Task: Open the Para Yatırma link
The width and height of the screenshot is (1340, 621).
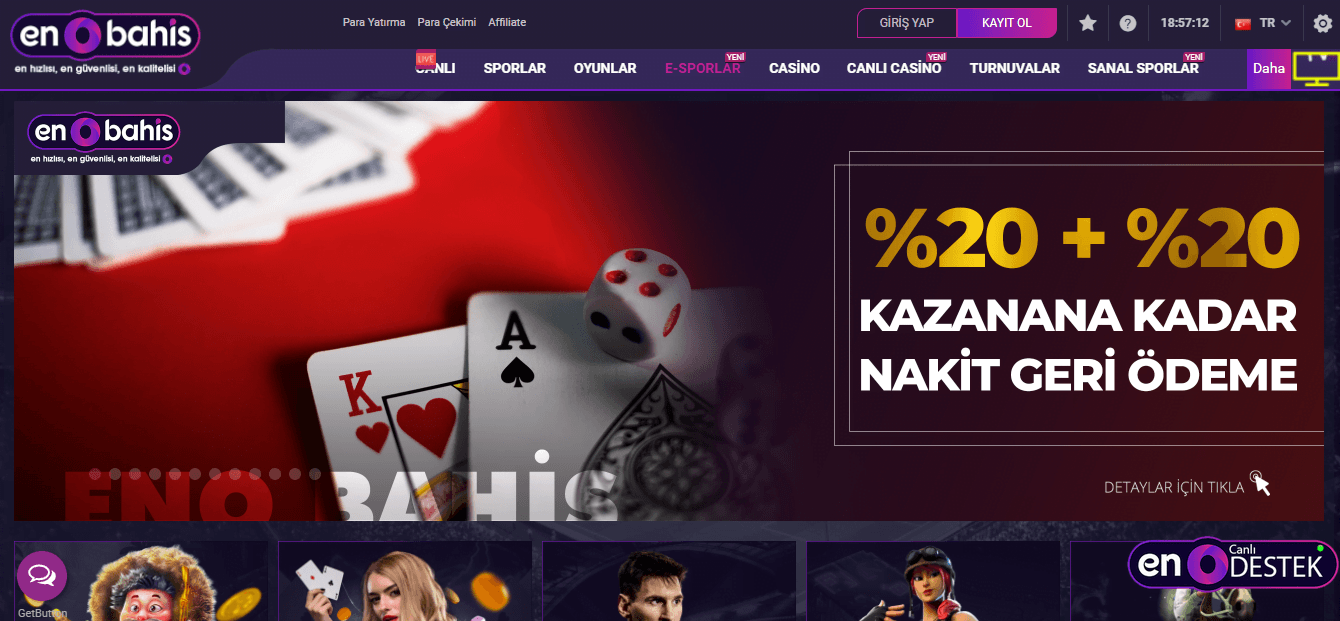Action: (374, 22)
